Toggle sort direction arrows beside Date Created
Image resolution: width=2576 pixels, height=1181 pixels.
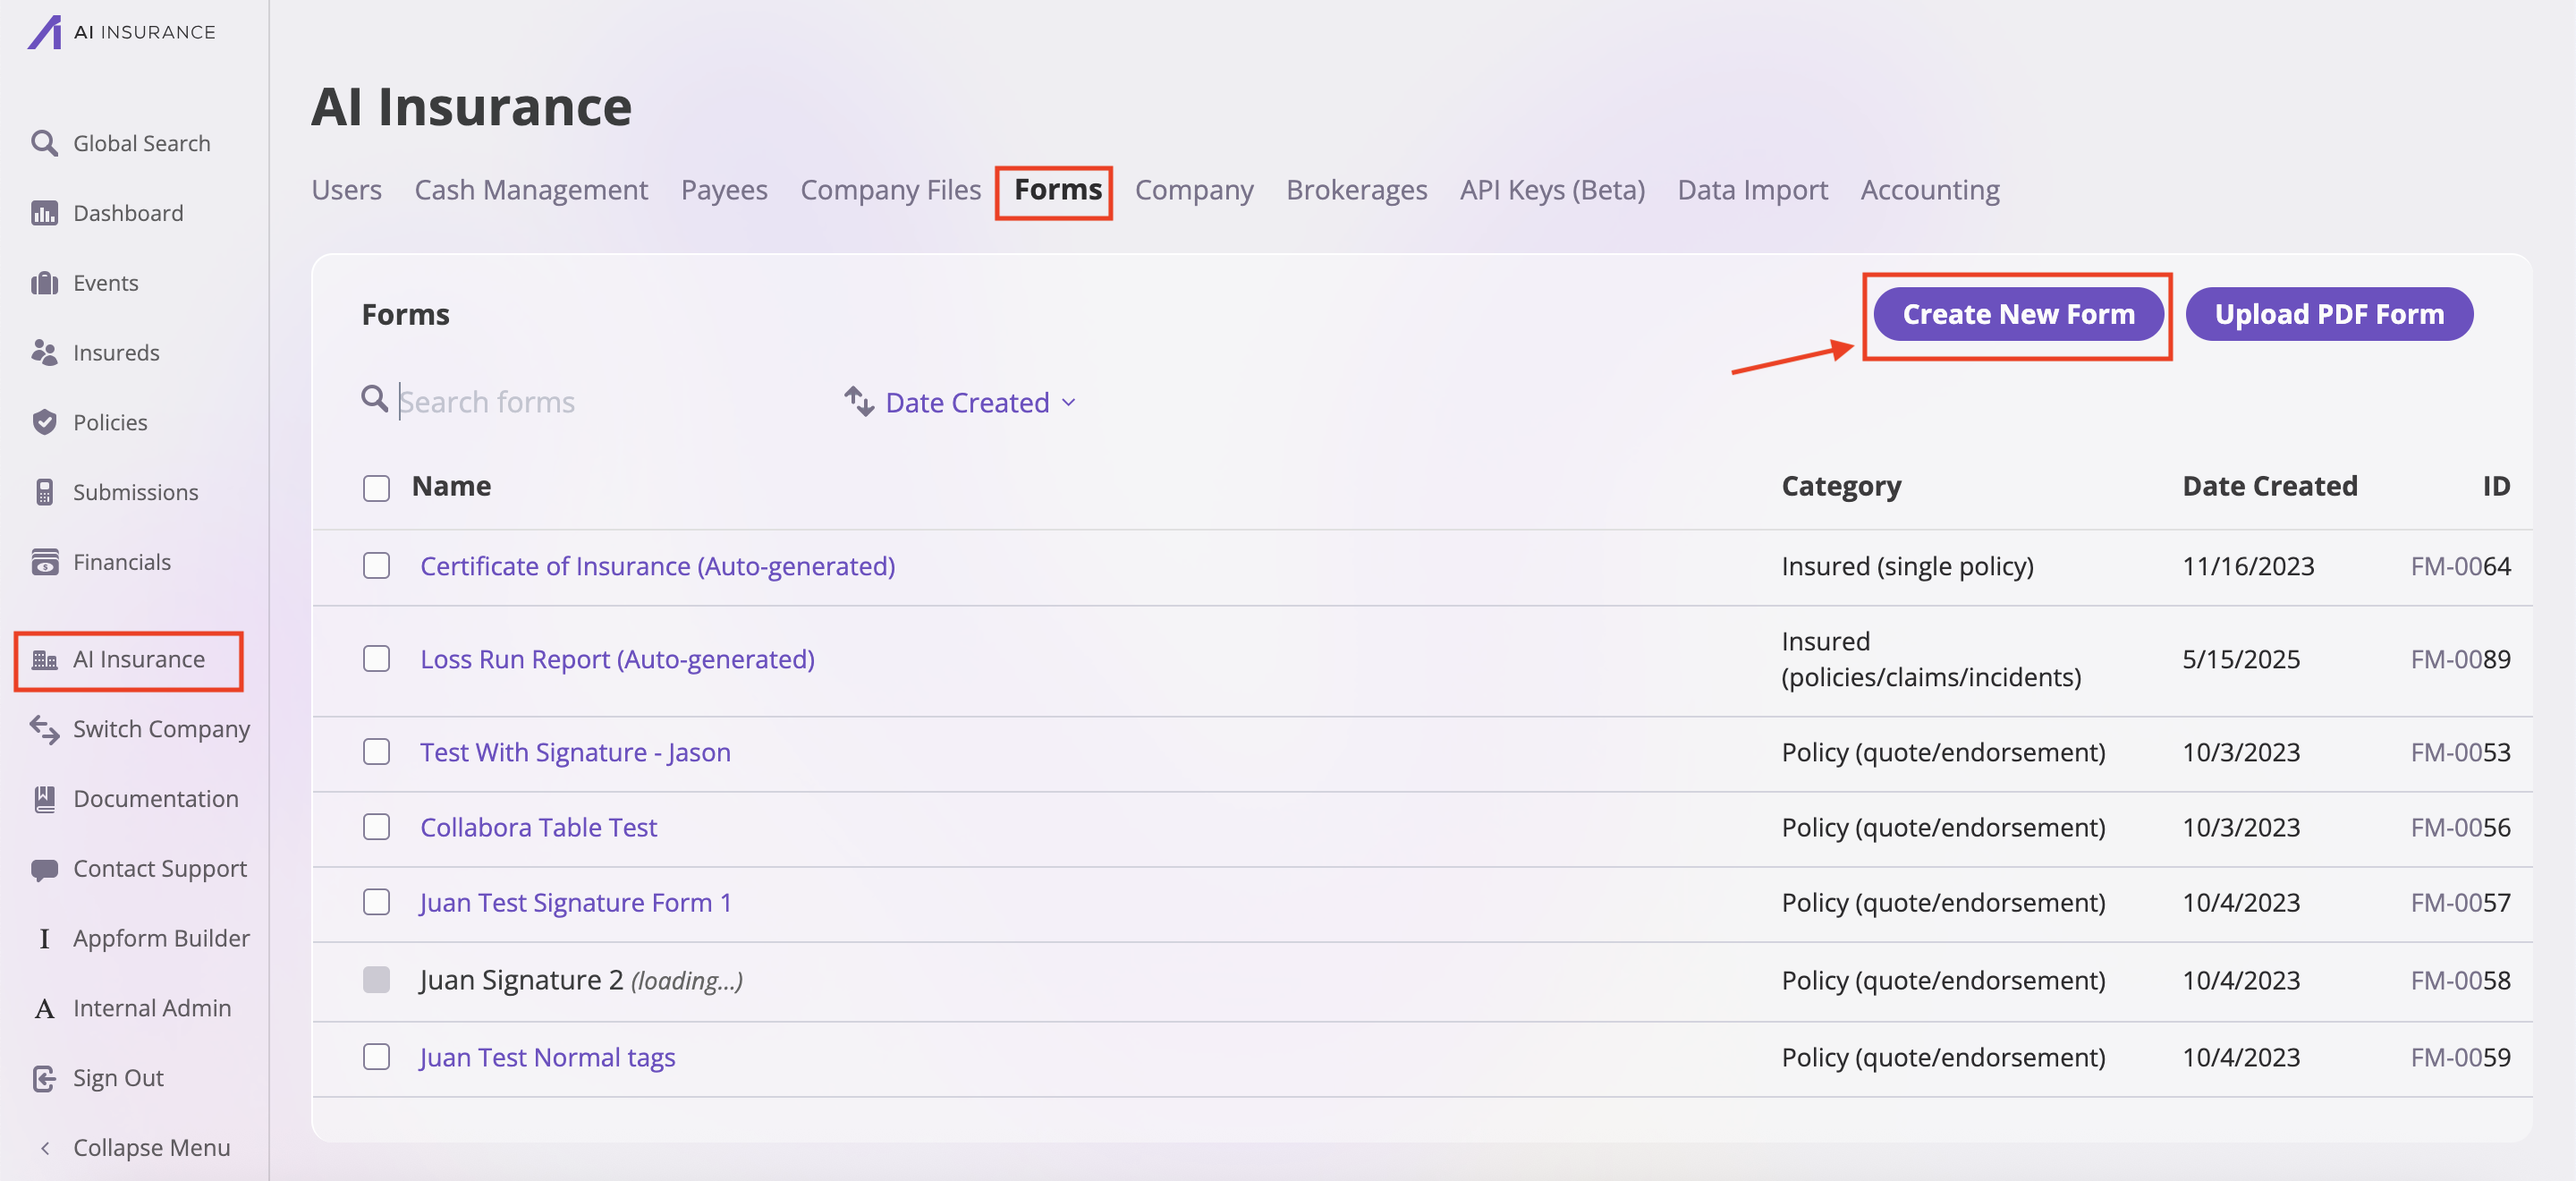click(858, 401)
